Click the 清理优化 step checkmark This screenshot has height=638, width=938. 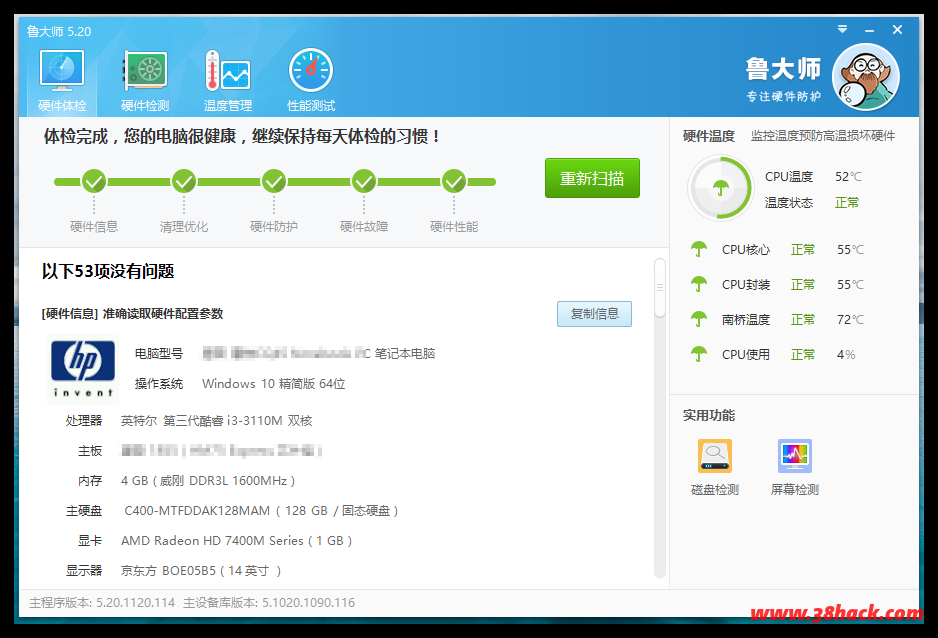pyautogui.click(x=184, y=181)
